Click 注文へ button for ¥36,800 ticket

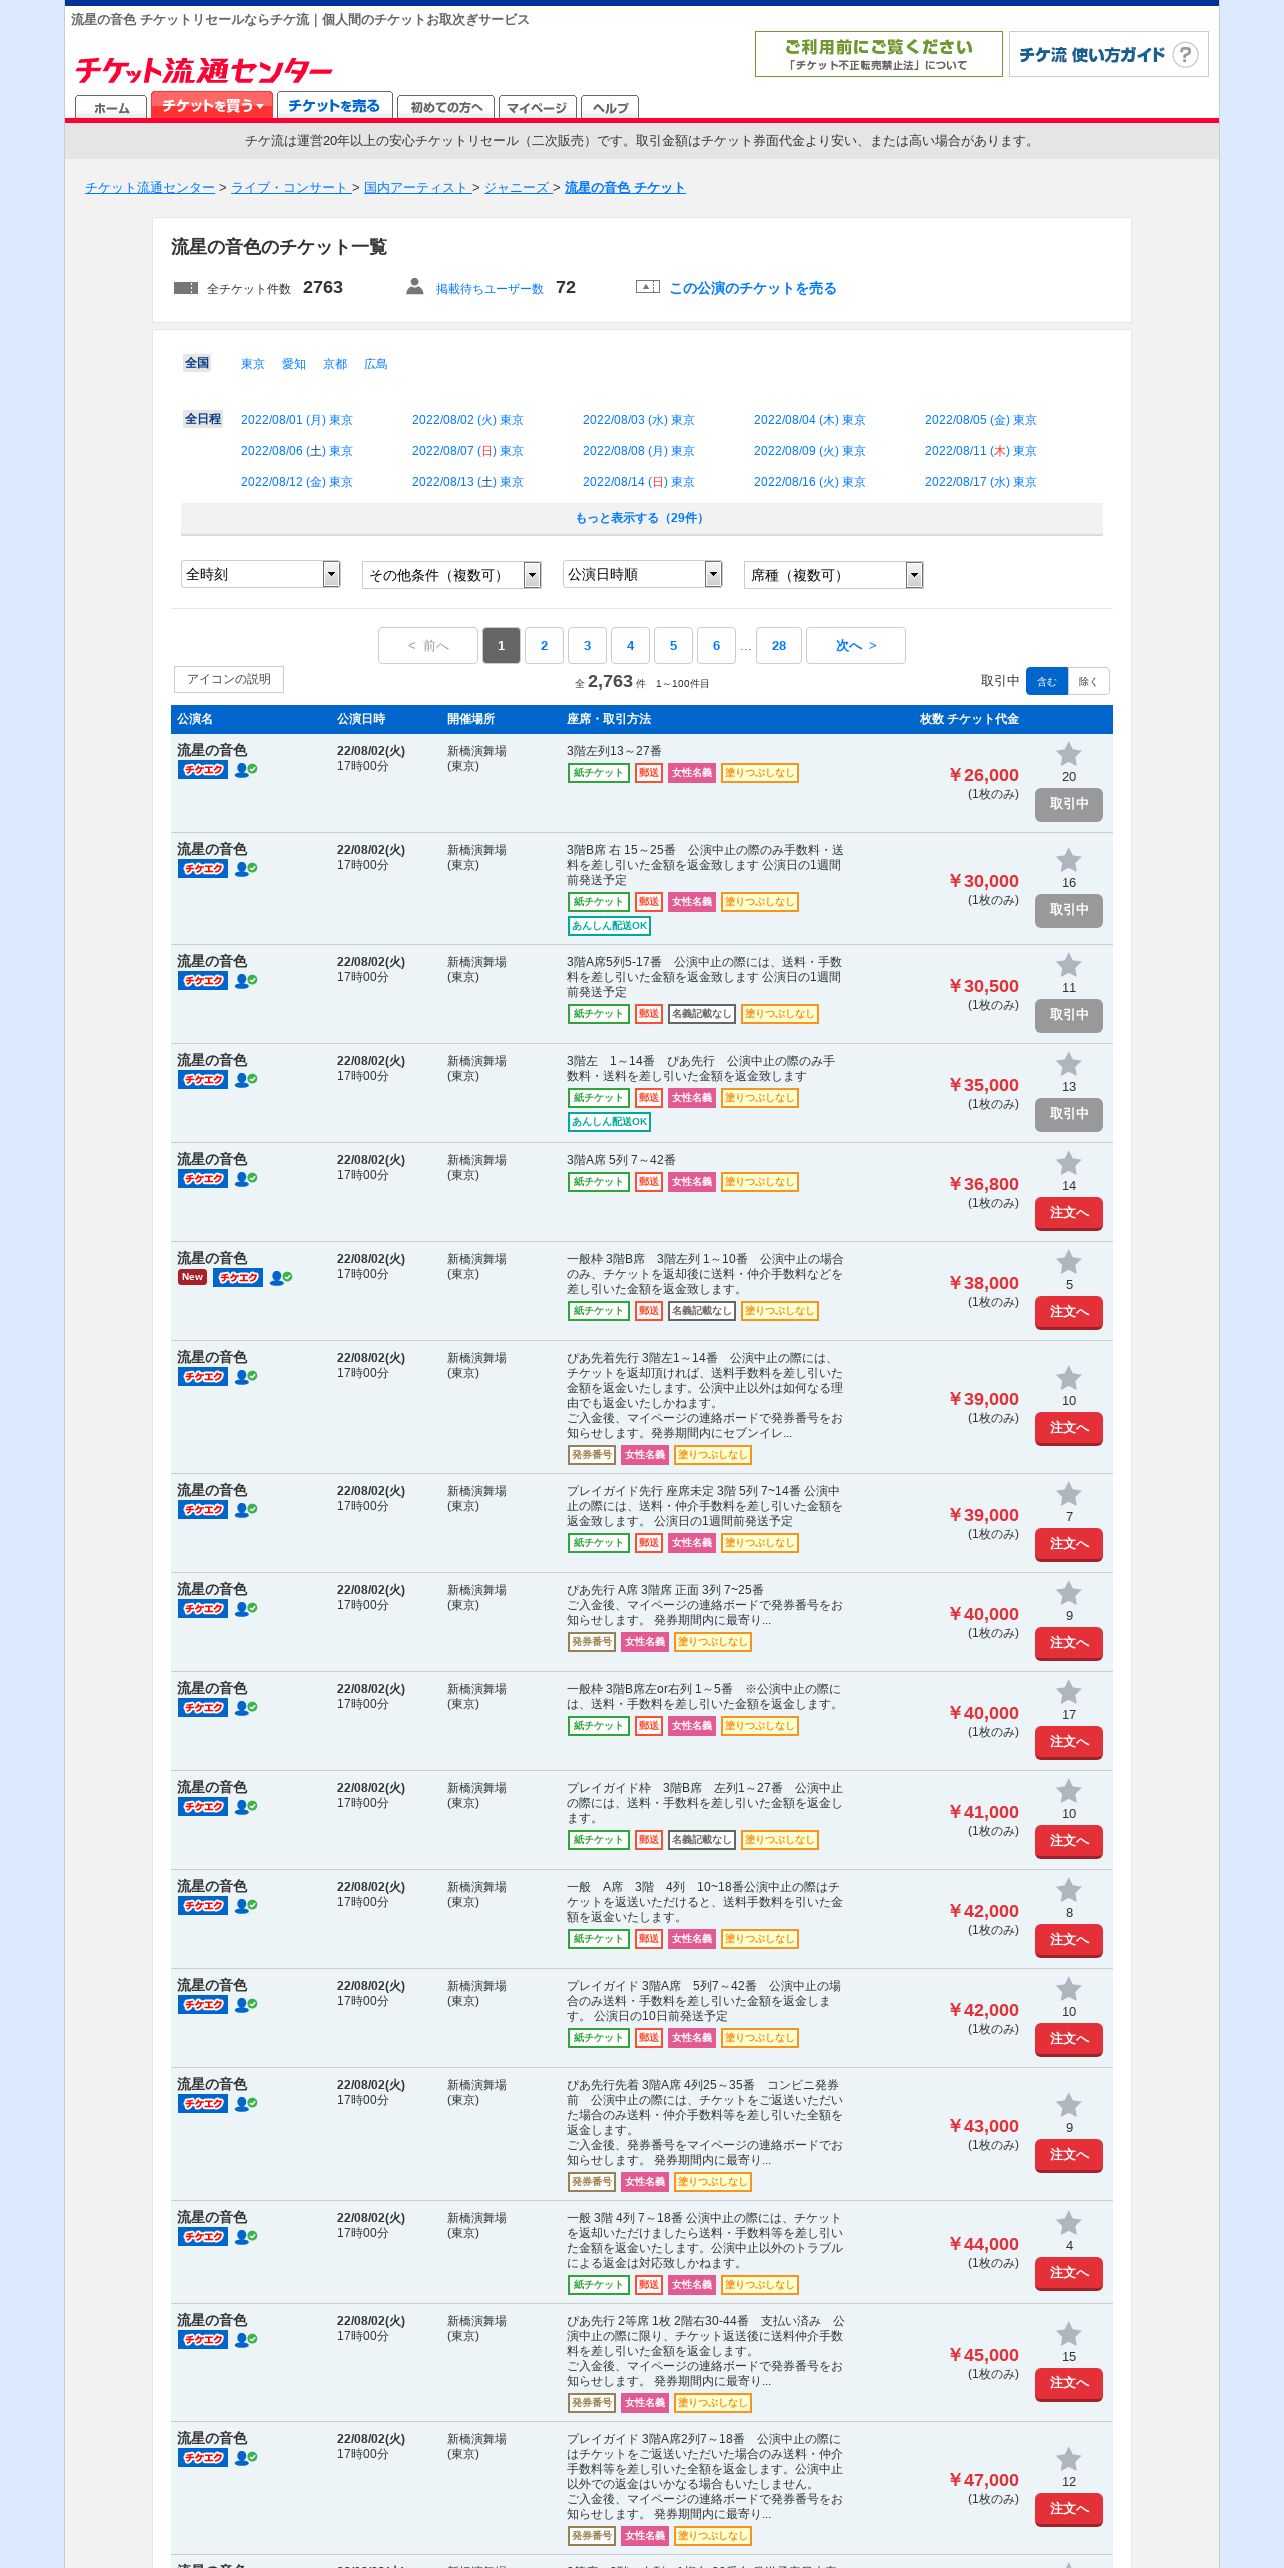pyautogui.click(x=1068, y=1213)
